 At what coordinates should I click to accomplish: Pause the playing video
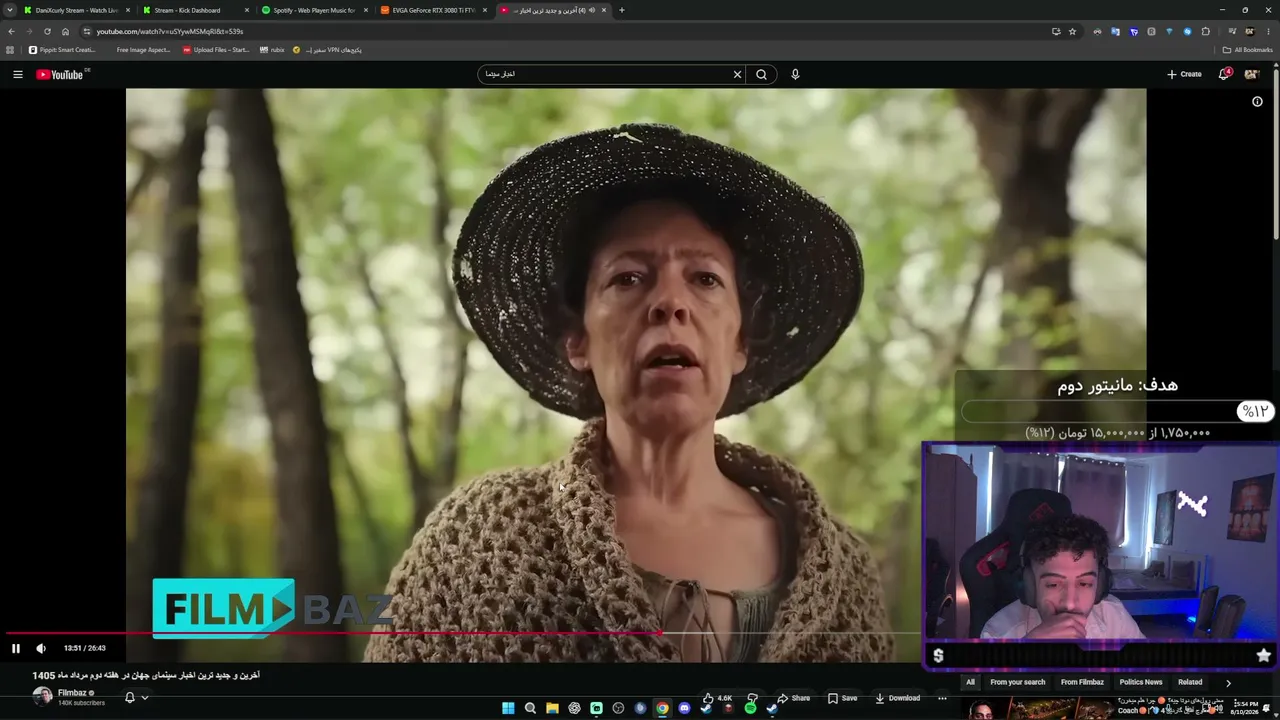point(16,648)
